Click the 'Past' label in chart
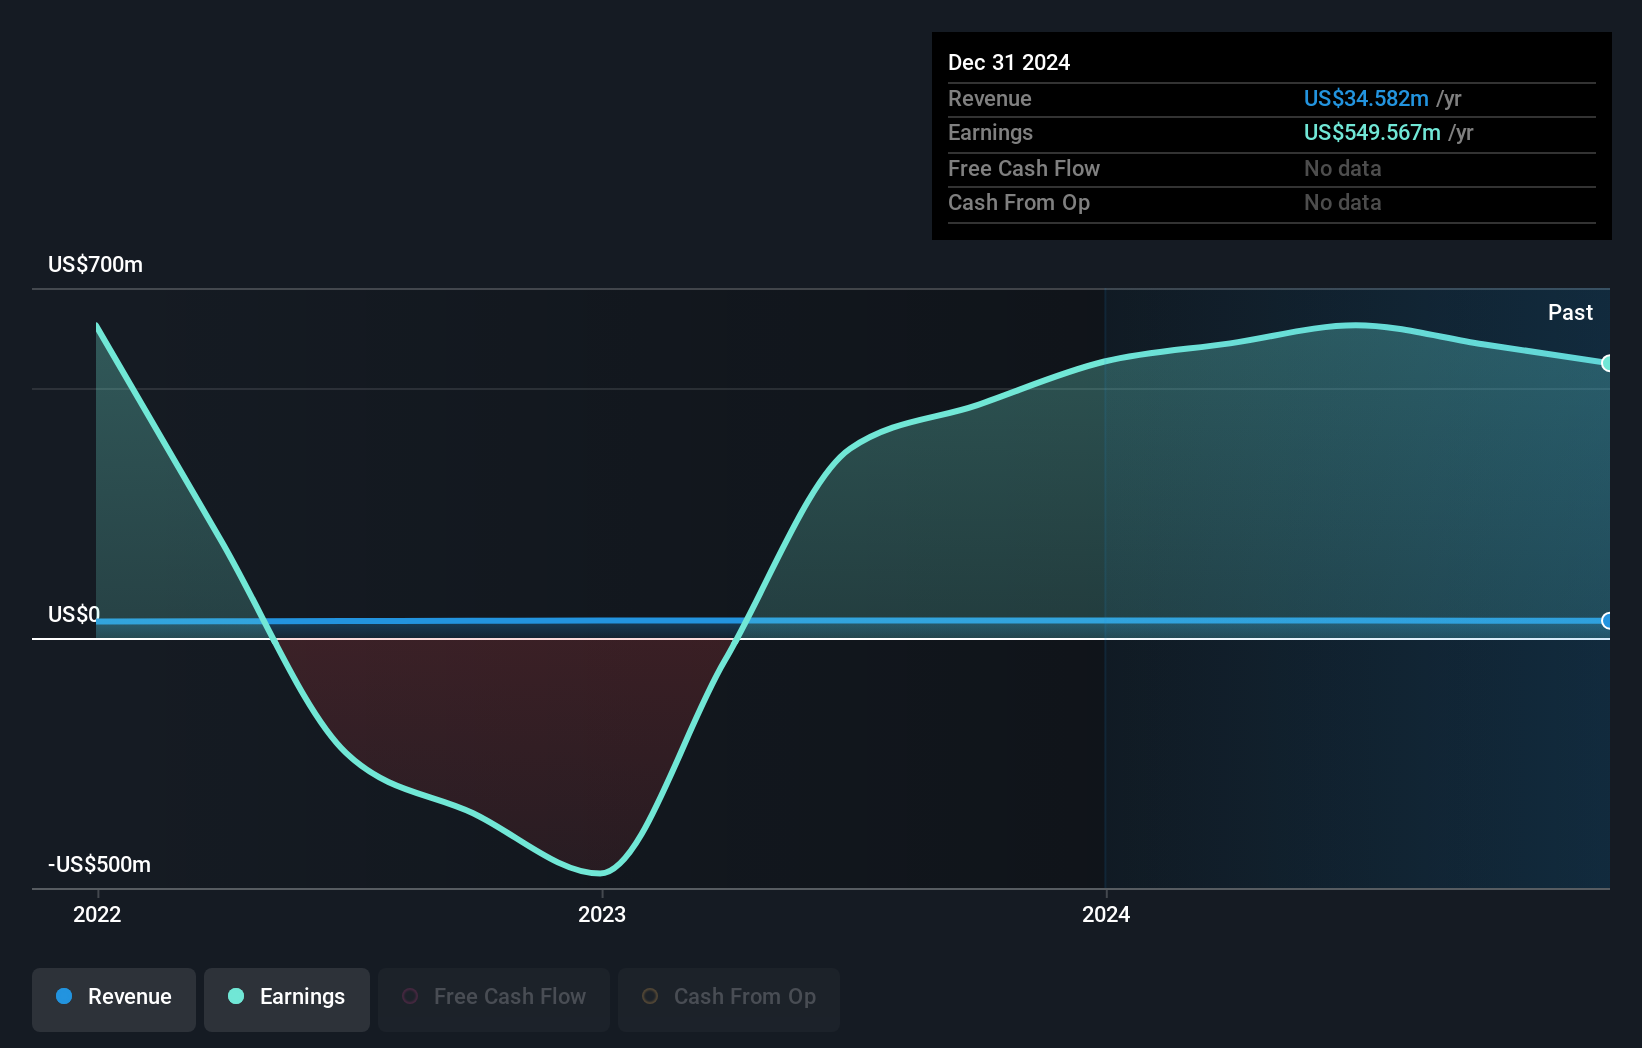Viewport: 1642px width, 1048px height. click(x=1570, y=312)
